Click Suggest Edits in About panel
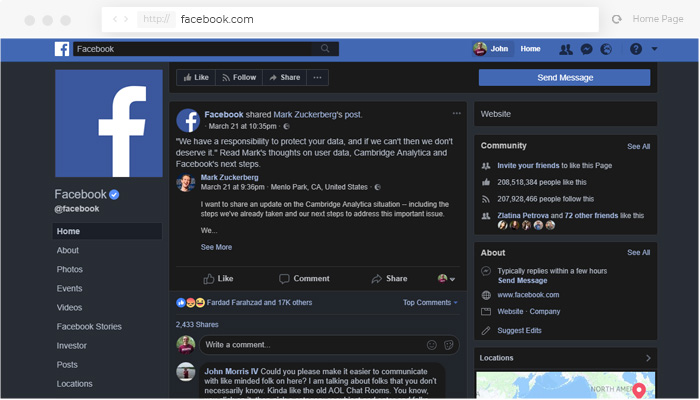The height and width of the screenshot is (400, 700). coord(519,331)
